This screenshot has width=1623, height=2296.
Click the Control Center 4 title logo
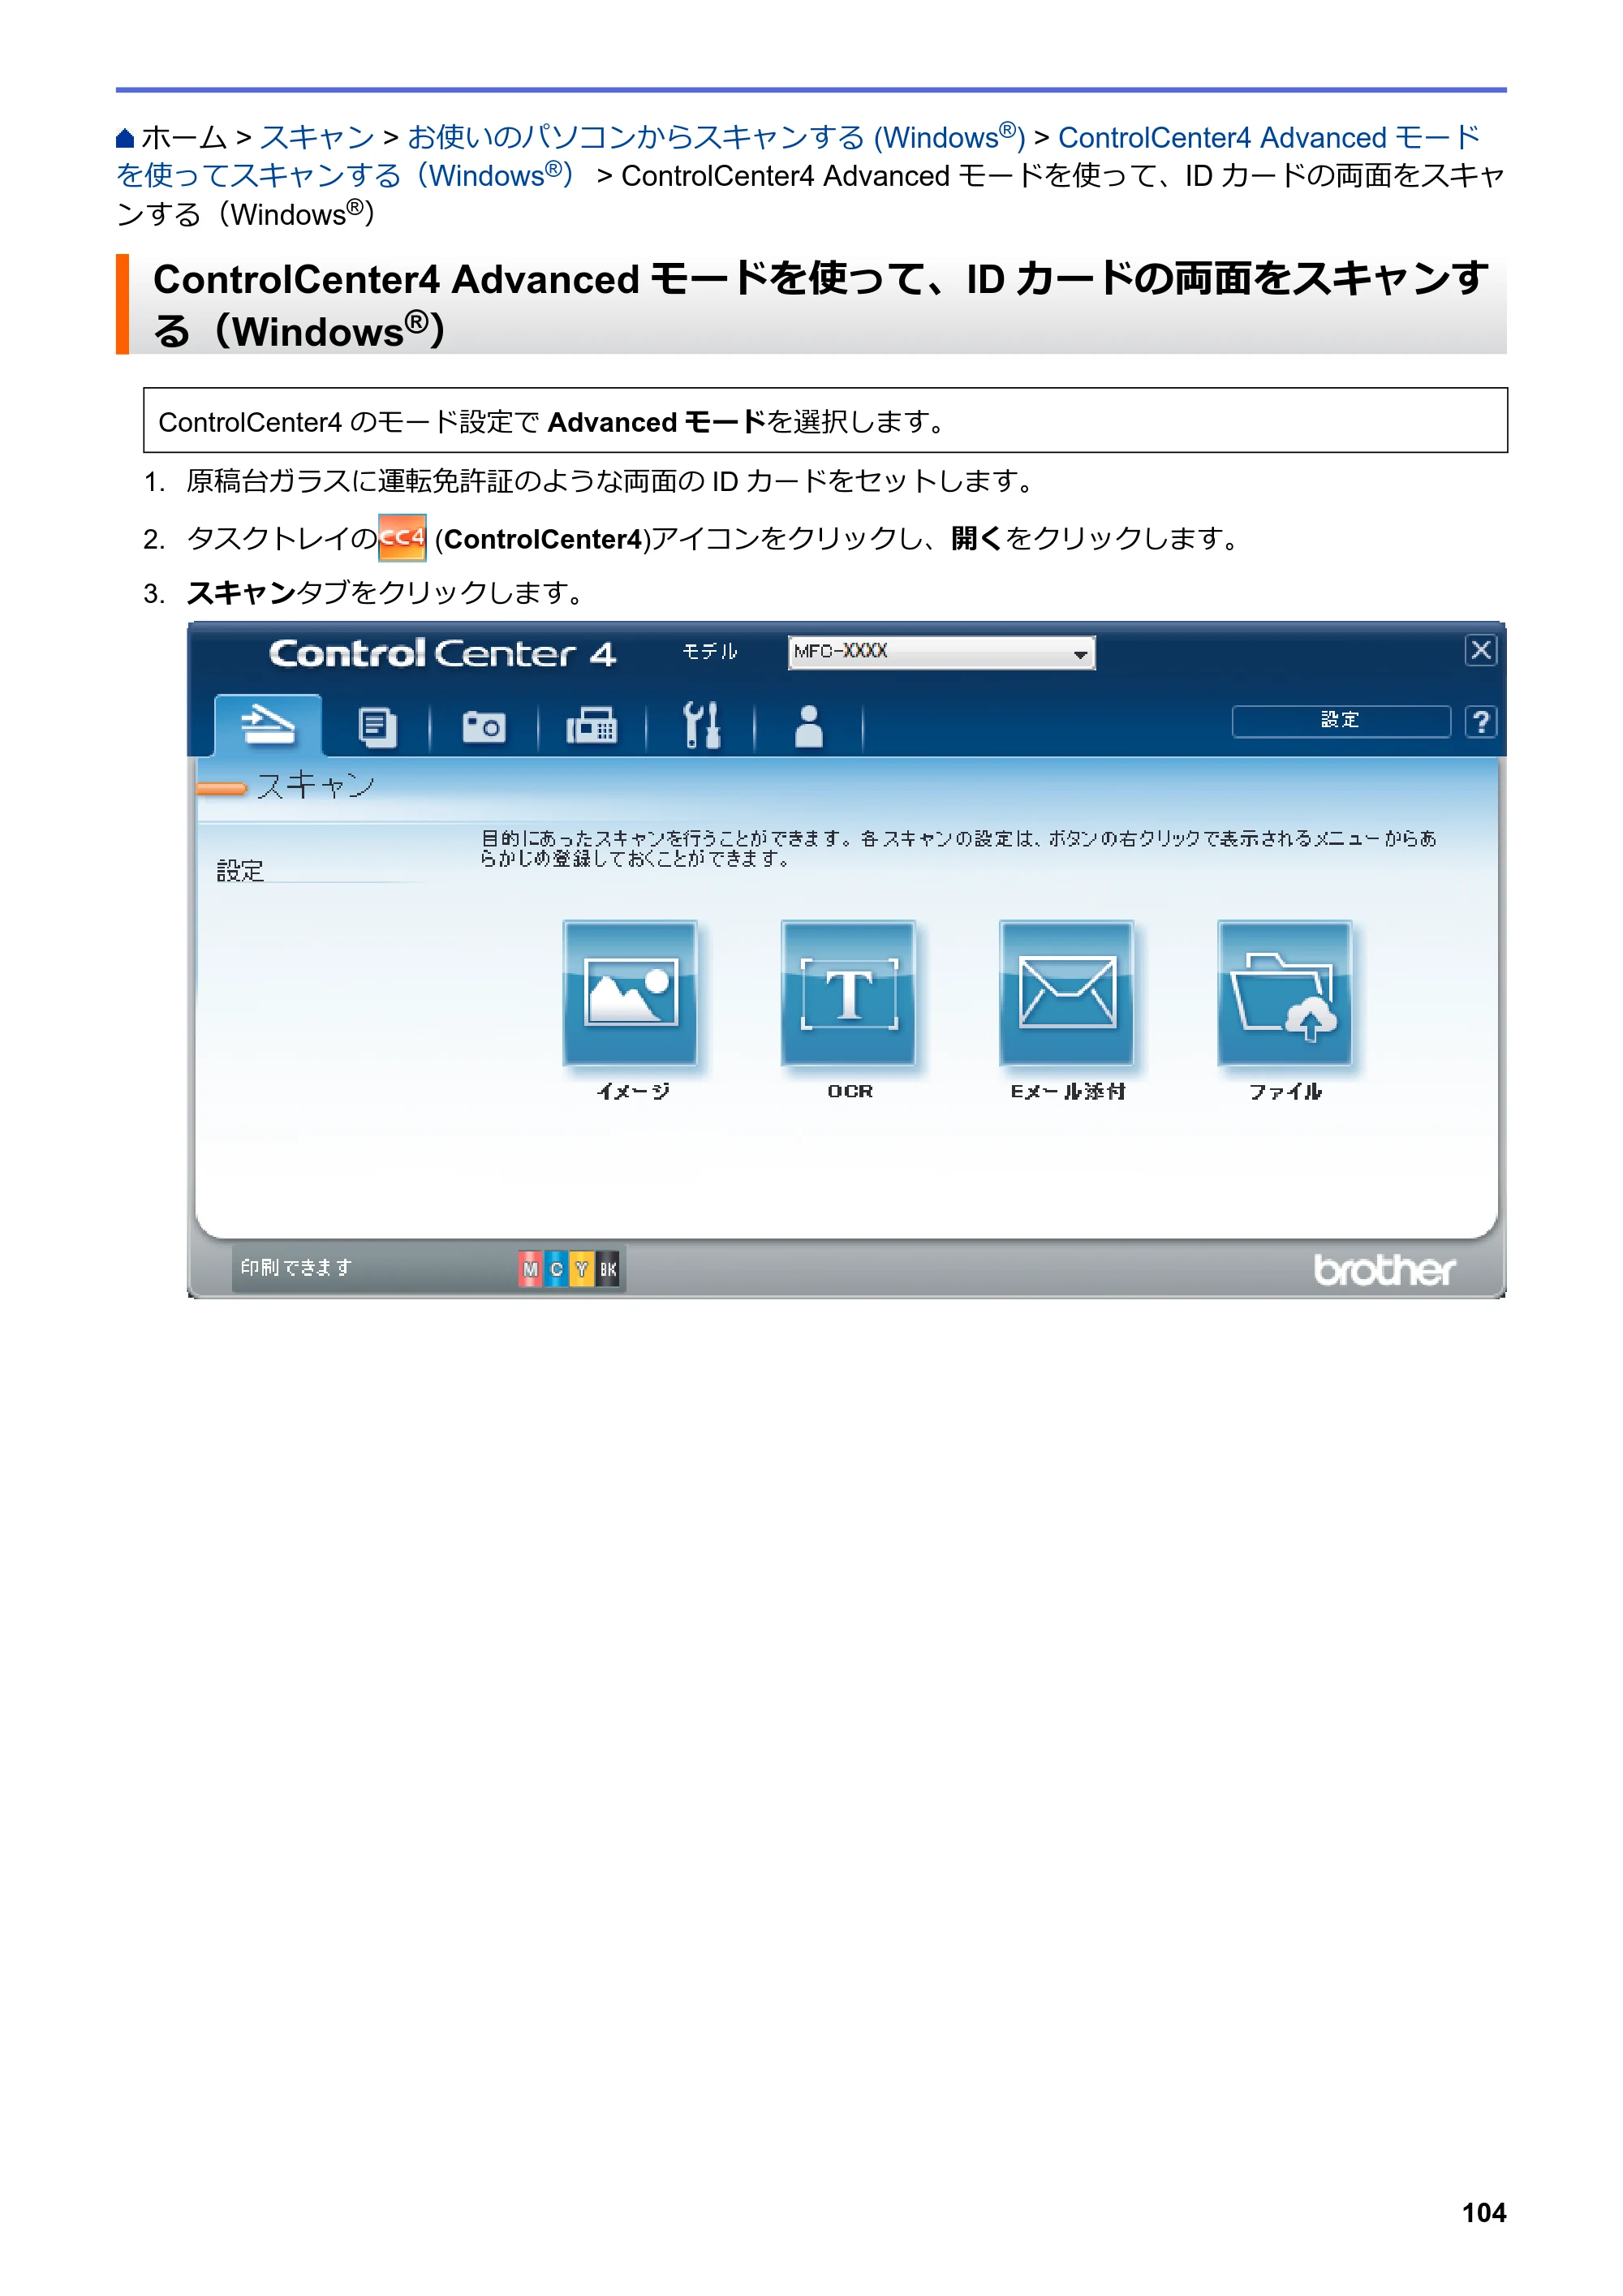click(442, 654)
